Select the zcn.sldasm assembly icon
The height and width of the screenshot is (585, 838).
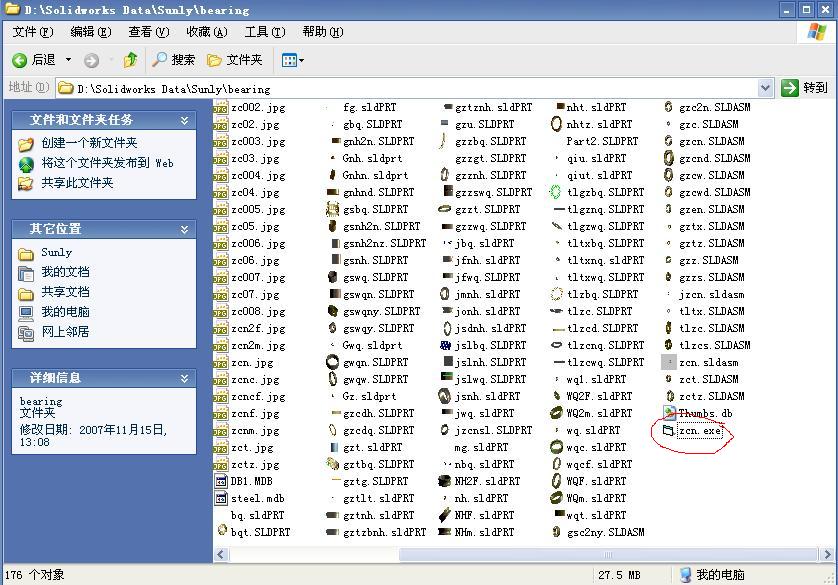(669, 362)
